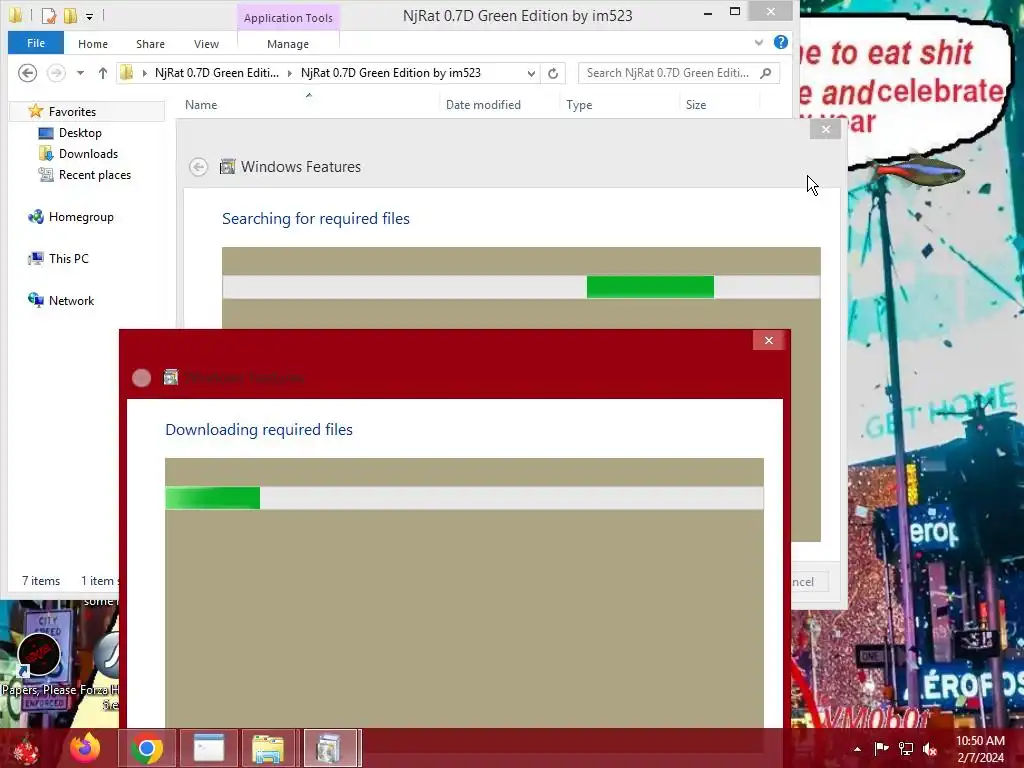
Task: Sort files by Name column
Action: coord(201,104)
